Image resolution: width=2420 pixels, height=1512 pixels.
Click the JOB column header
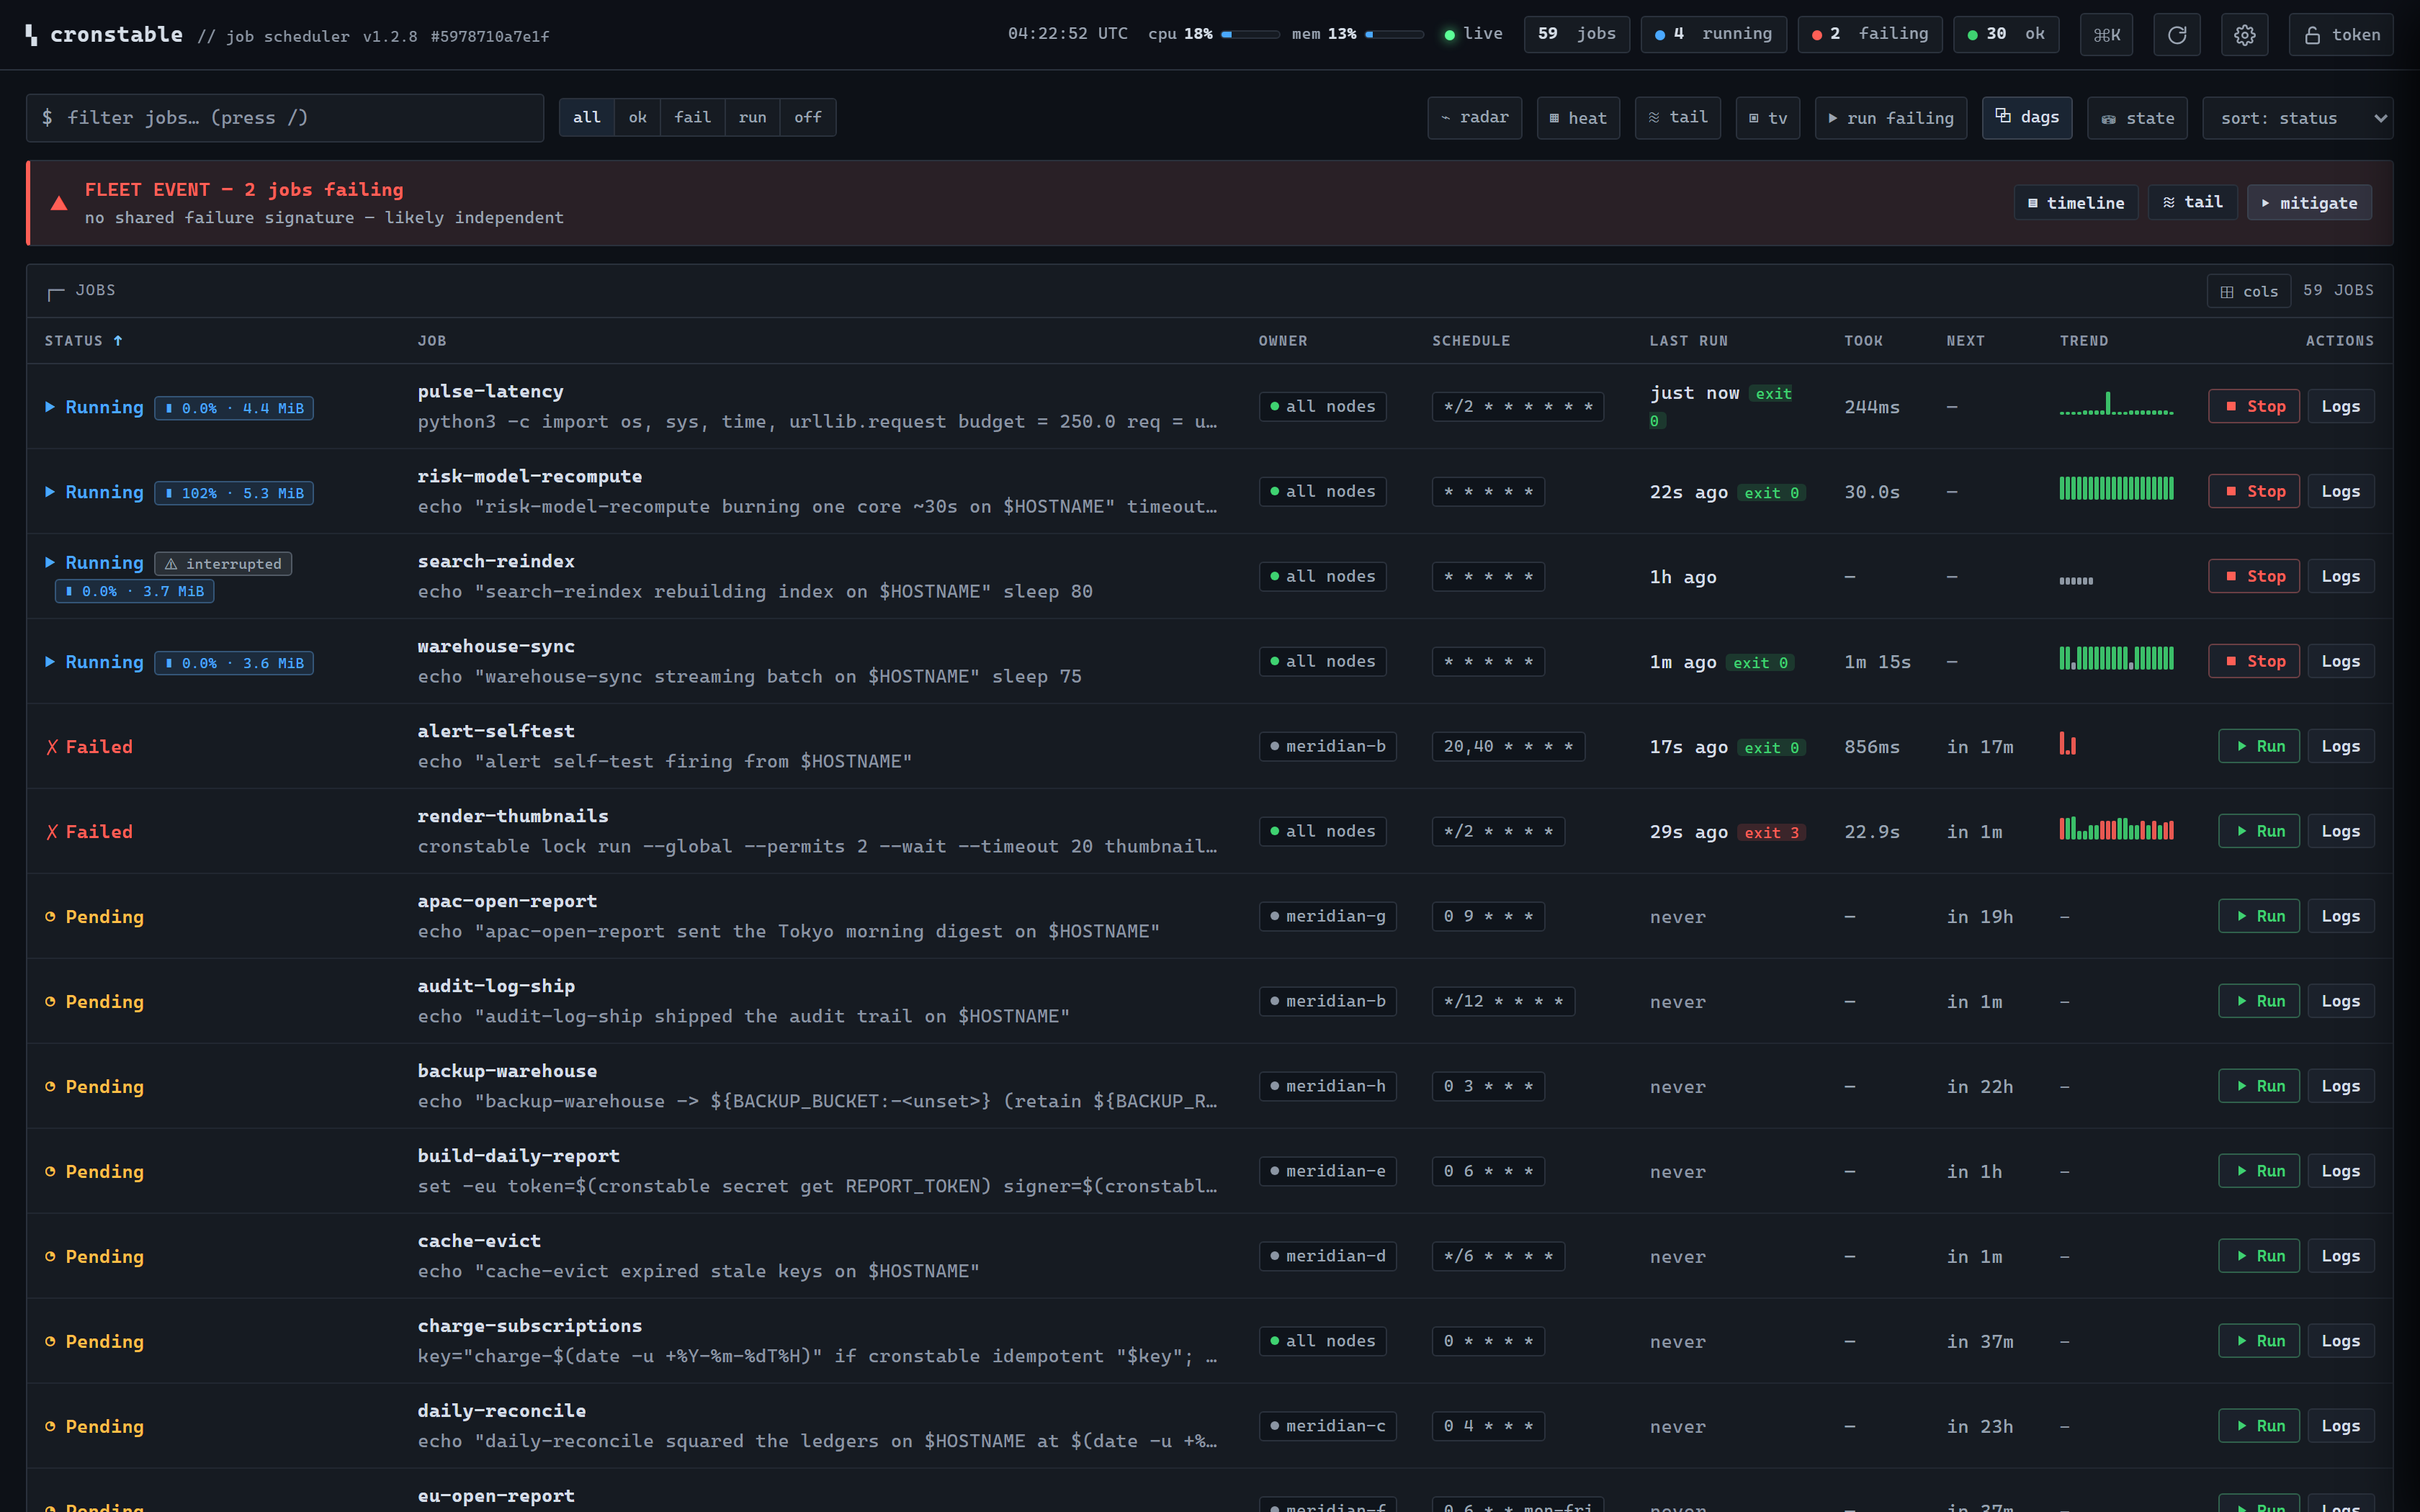pos(432,341)
